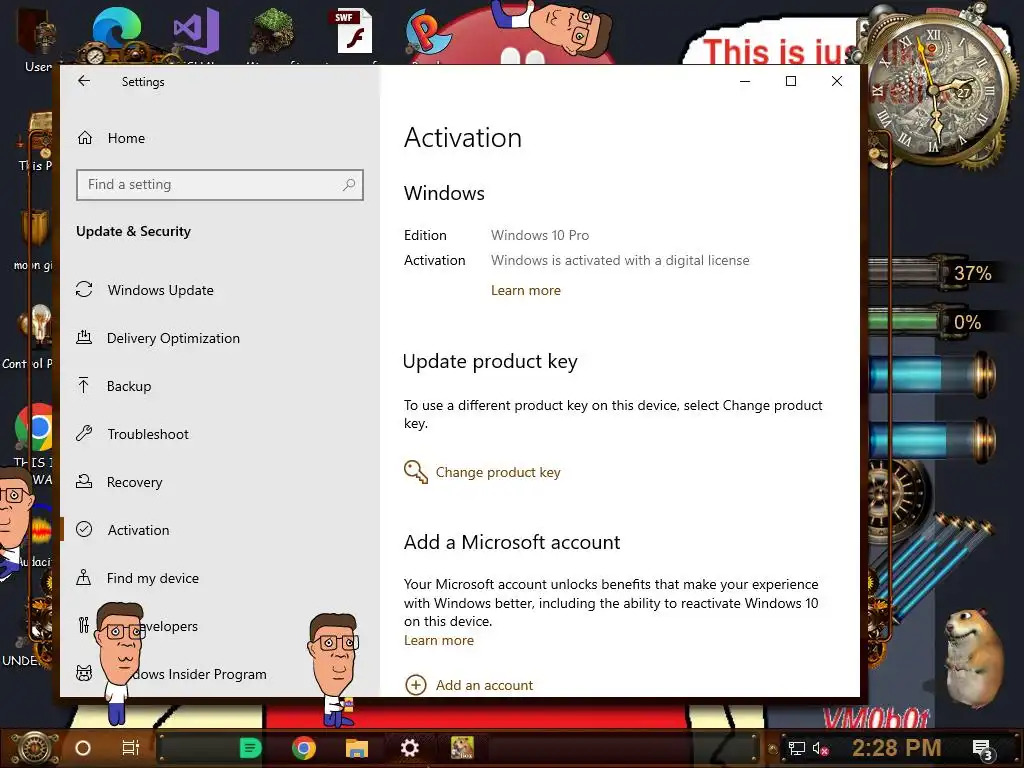Open the Action Center notifications icon

tap(983, 749)
